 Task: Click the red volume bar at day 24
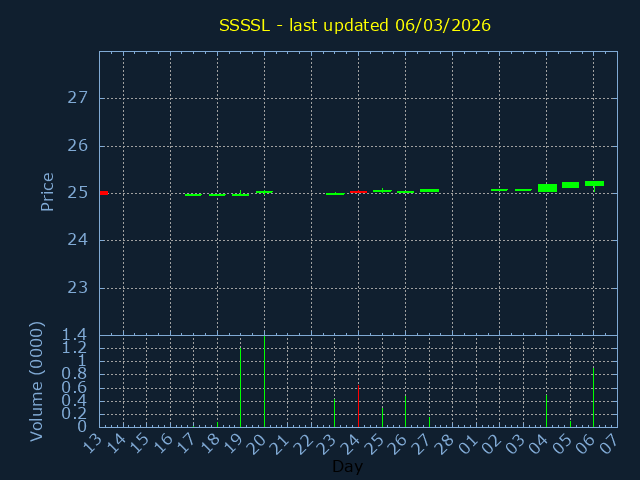pyautogui.click(x=358, y=406)
